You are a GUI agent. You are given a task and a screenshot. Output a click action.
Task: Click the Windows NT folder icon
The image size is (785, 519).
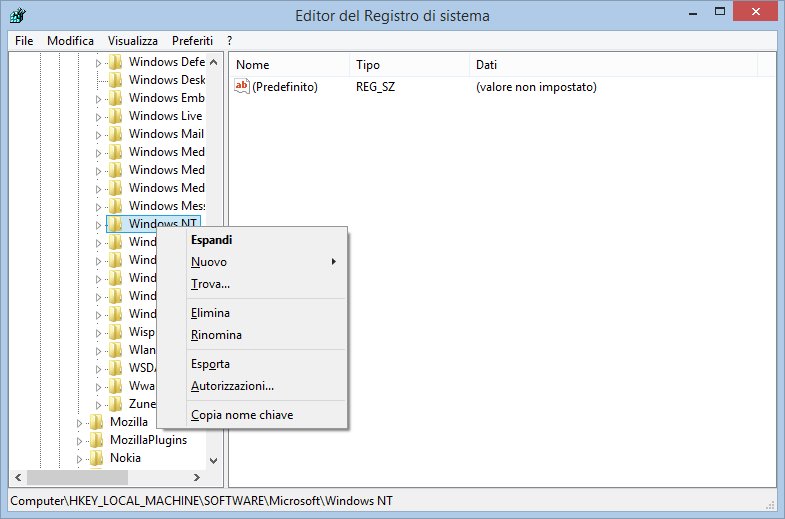116,224
